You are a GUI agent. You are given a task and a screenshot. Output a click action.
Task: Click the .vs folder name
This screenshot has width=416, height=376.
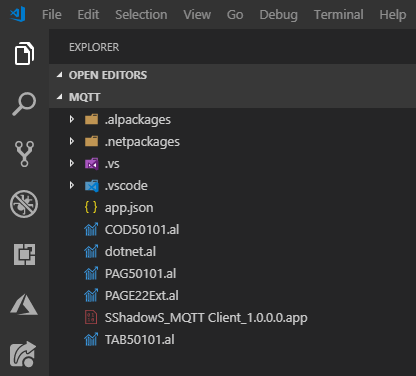[112, 164]
